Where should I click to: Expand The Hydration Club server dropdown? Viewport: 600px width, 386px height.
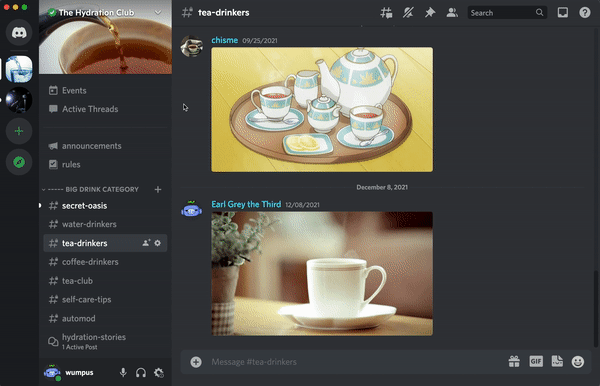coord(158,12)
